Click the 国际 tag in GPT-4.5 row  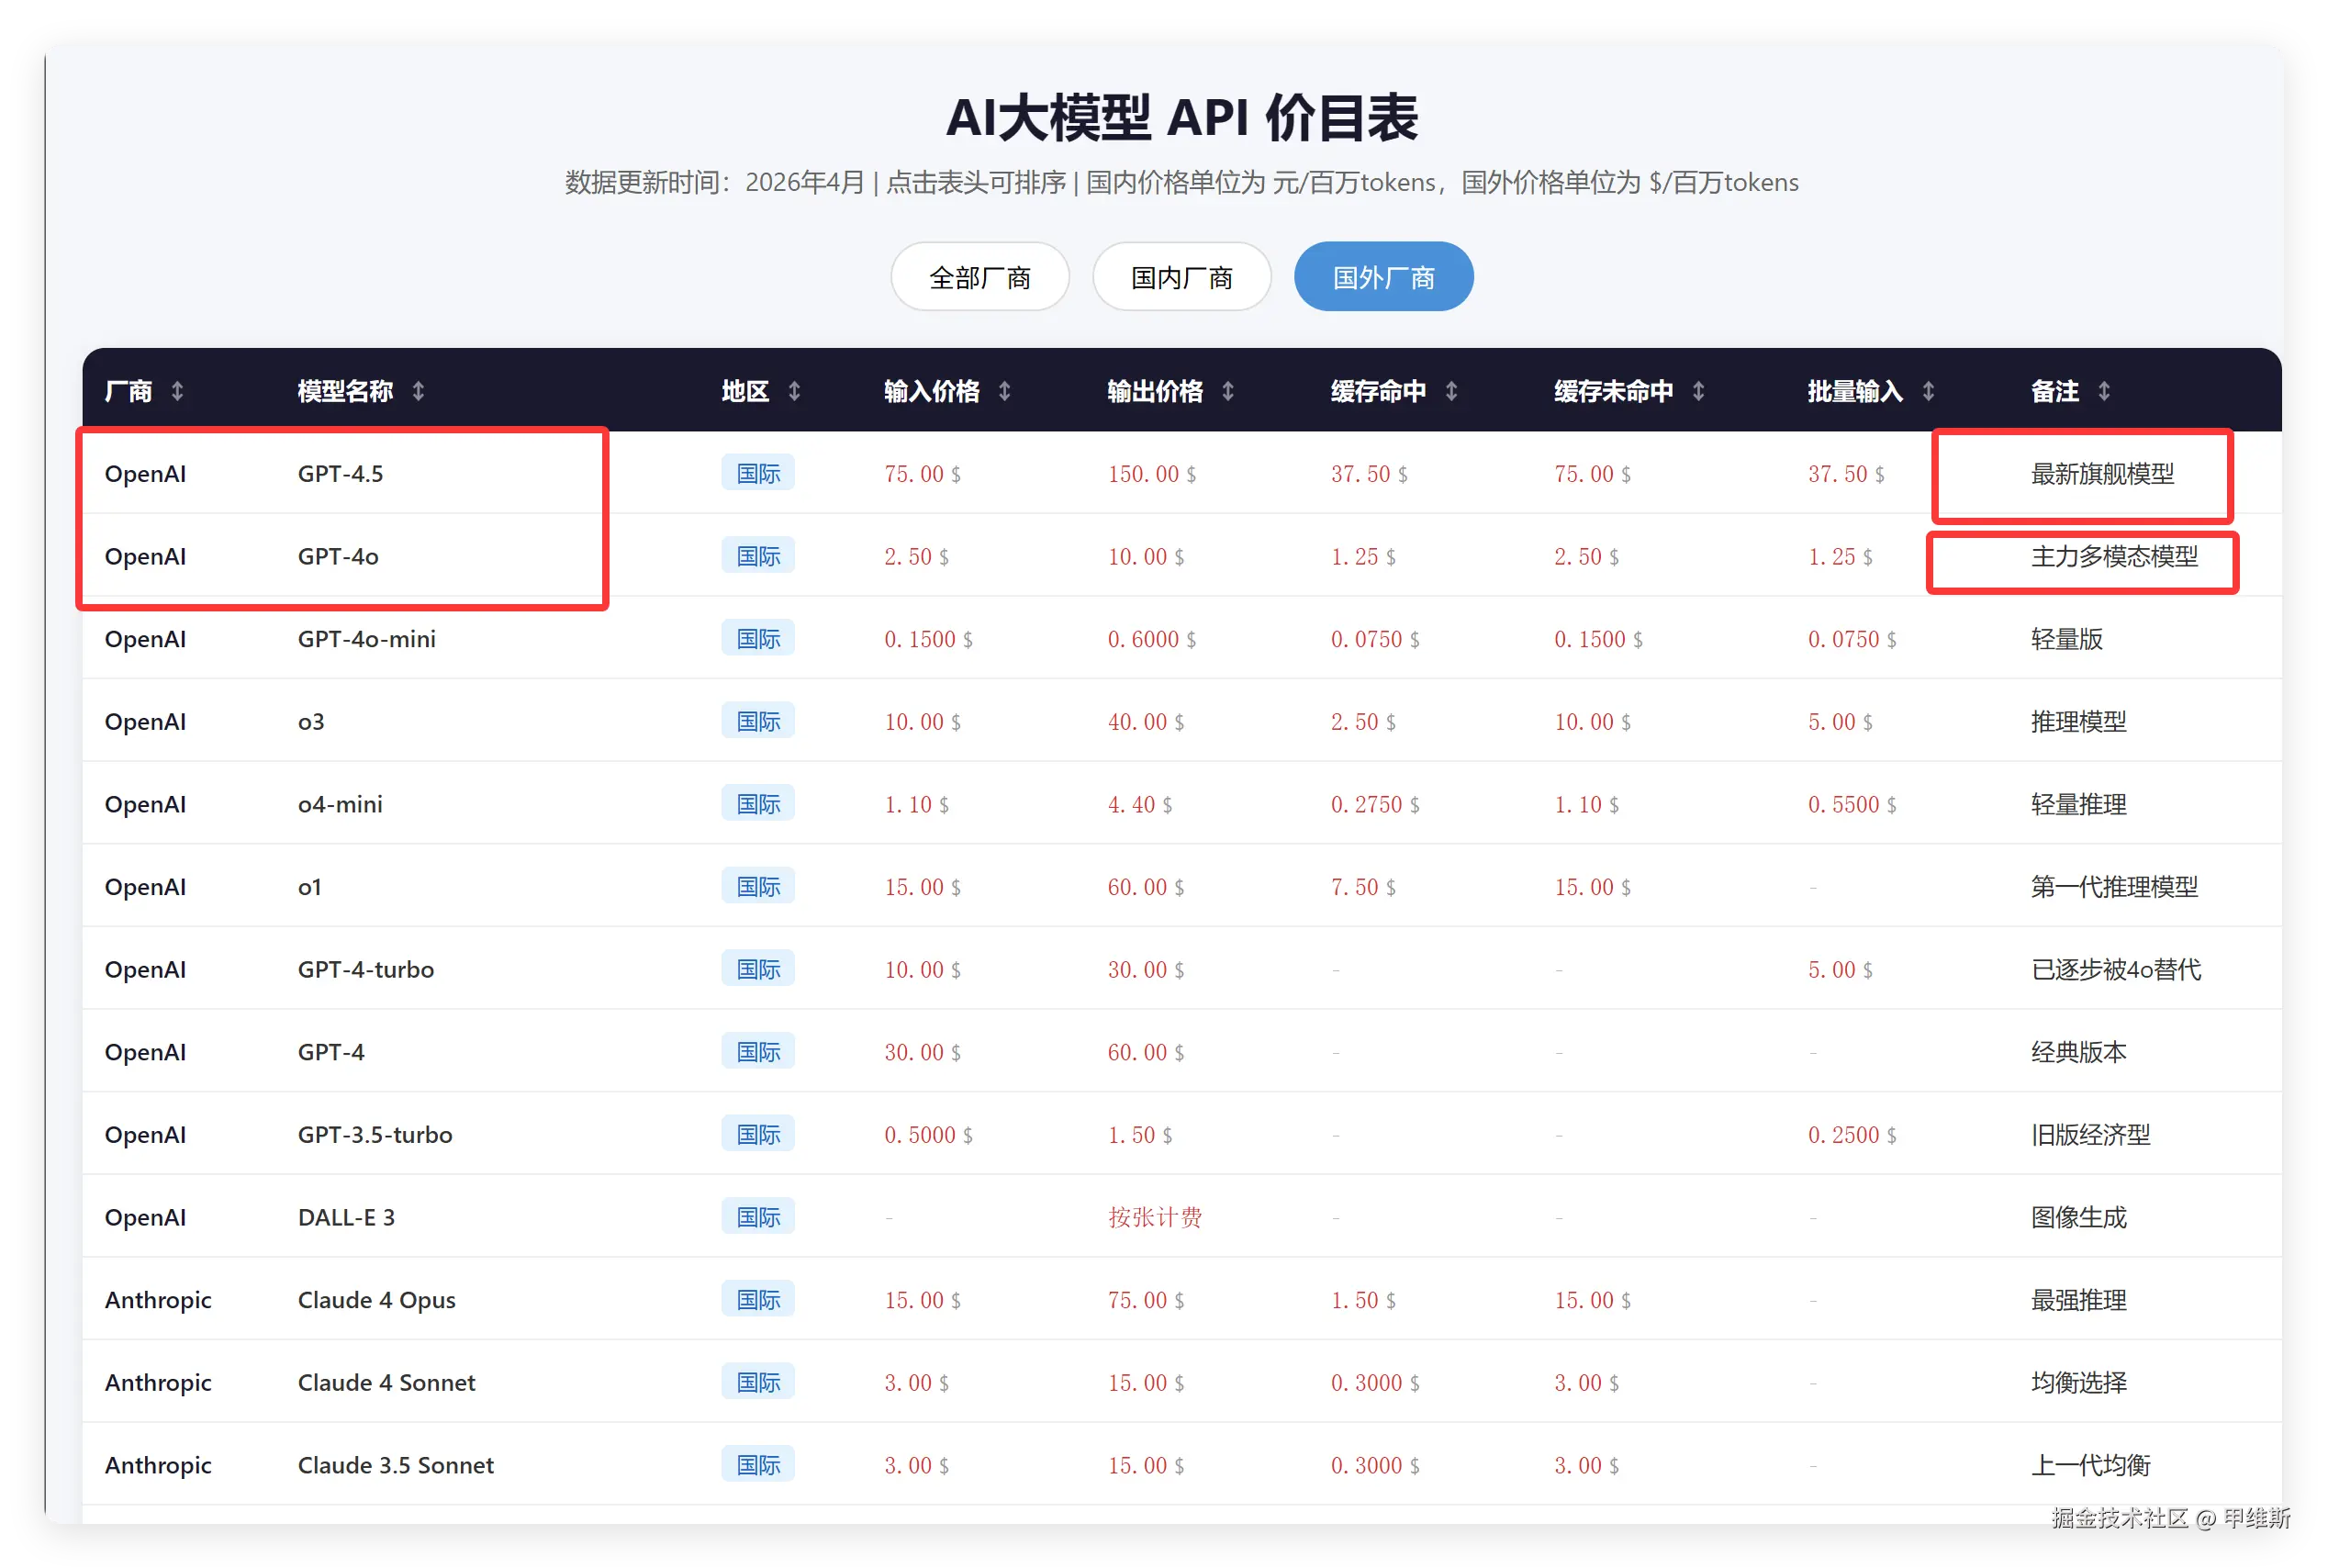pyautogui.click(x=758, y=473)
